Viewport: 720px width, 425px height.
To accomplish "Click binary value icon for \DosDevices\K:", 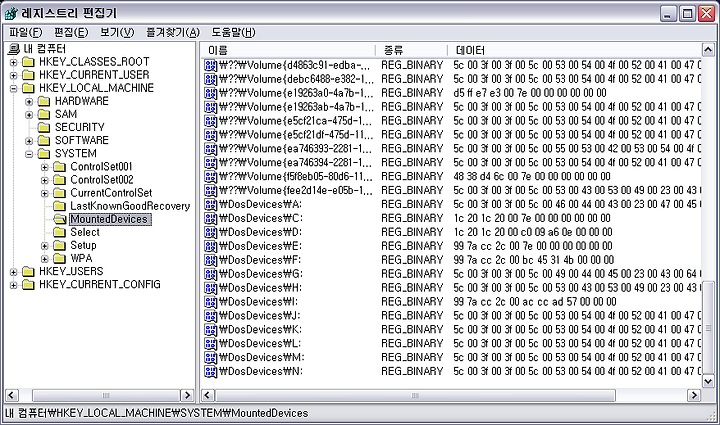I will (210, 330).
